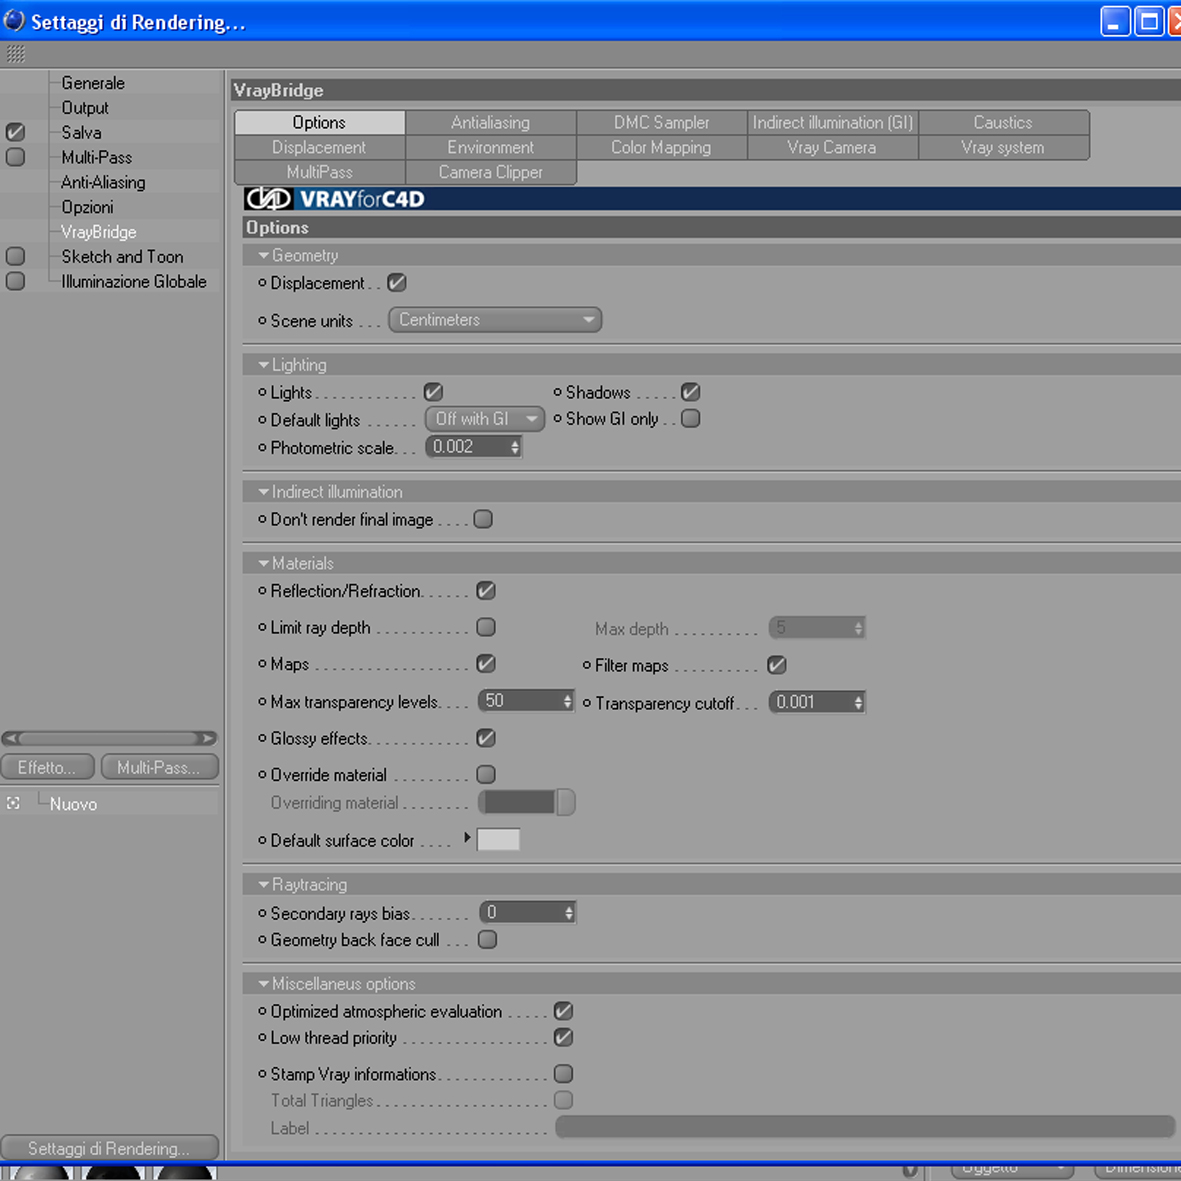Screen dimensions: 1181x1181
Task: Toggle the Salva checkbox in the sidebar
Action: coord(15,133)
